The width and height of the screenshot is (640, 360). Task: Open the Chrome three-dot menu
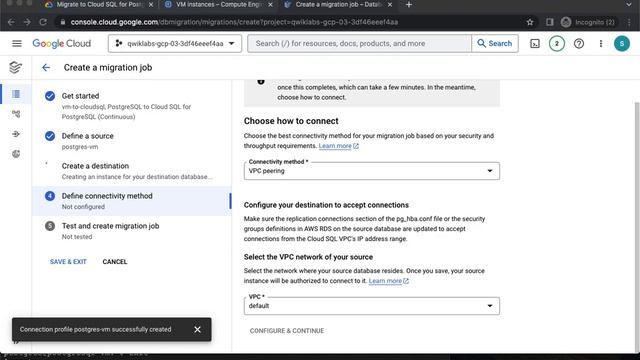[629, 22]
